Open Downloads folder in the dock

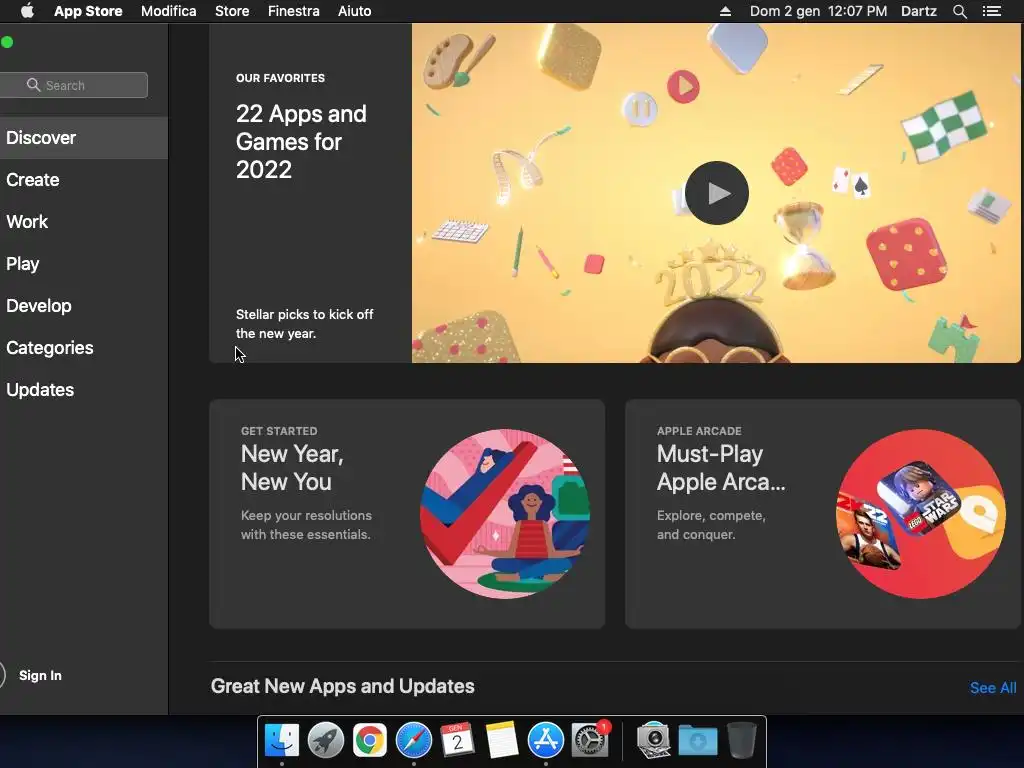pyautogui.click(x=697, y=741)
